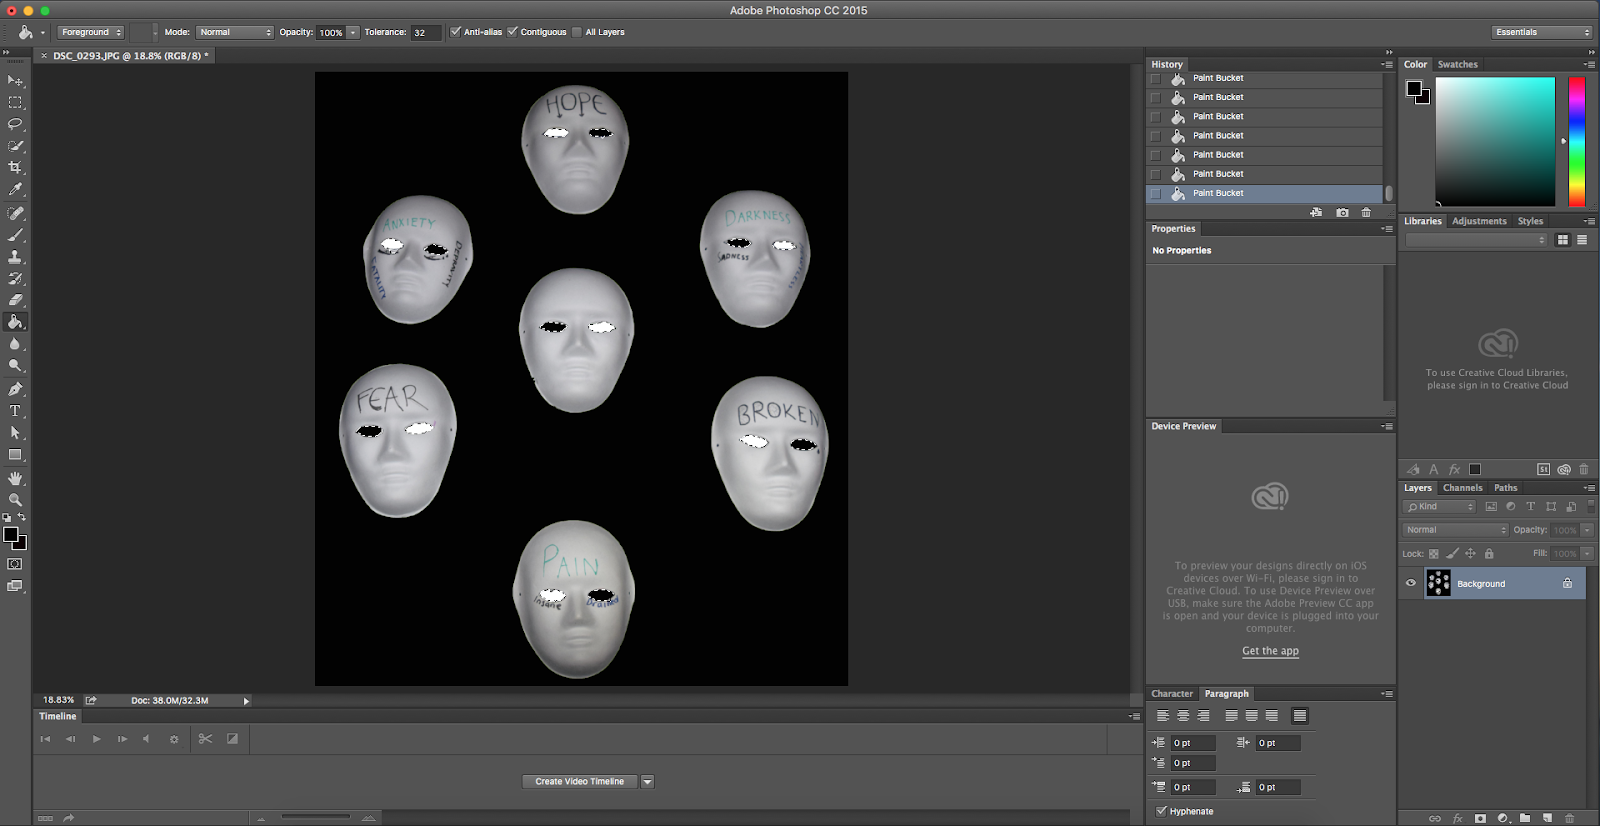The image size is (1600, 826).
Task: Select the Hand tool
Action: coord(15,478)
